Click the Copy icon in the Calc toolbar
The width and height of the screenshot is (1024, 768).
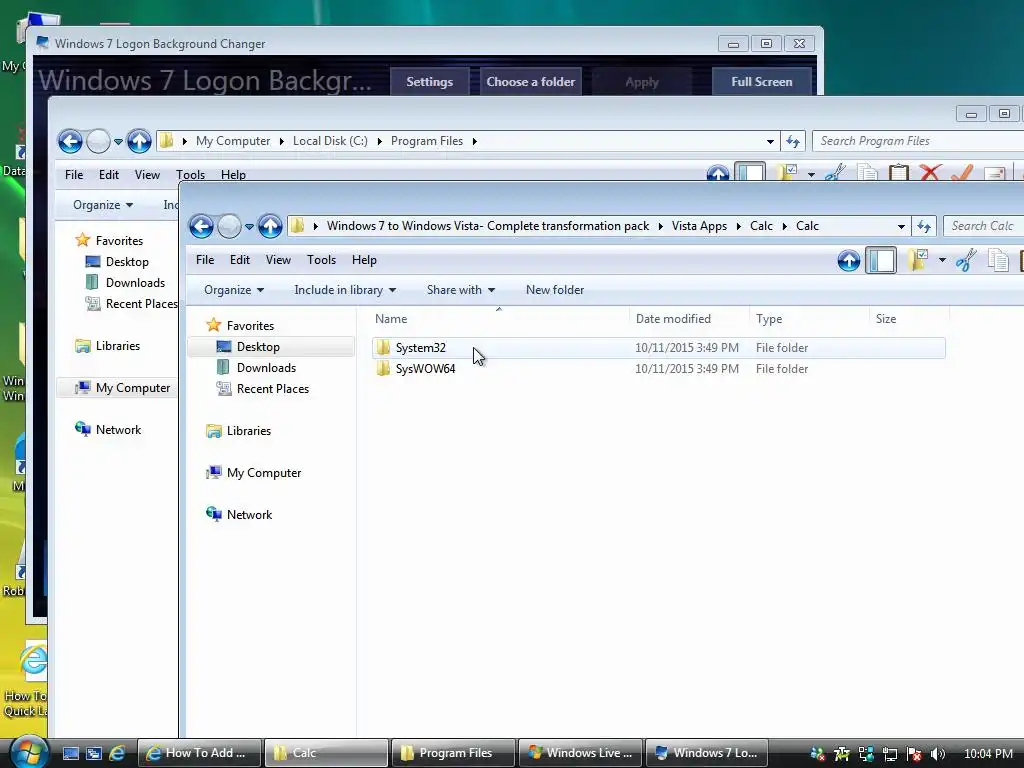pyautogui.click(x=998, y=261)
